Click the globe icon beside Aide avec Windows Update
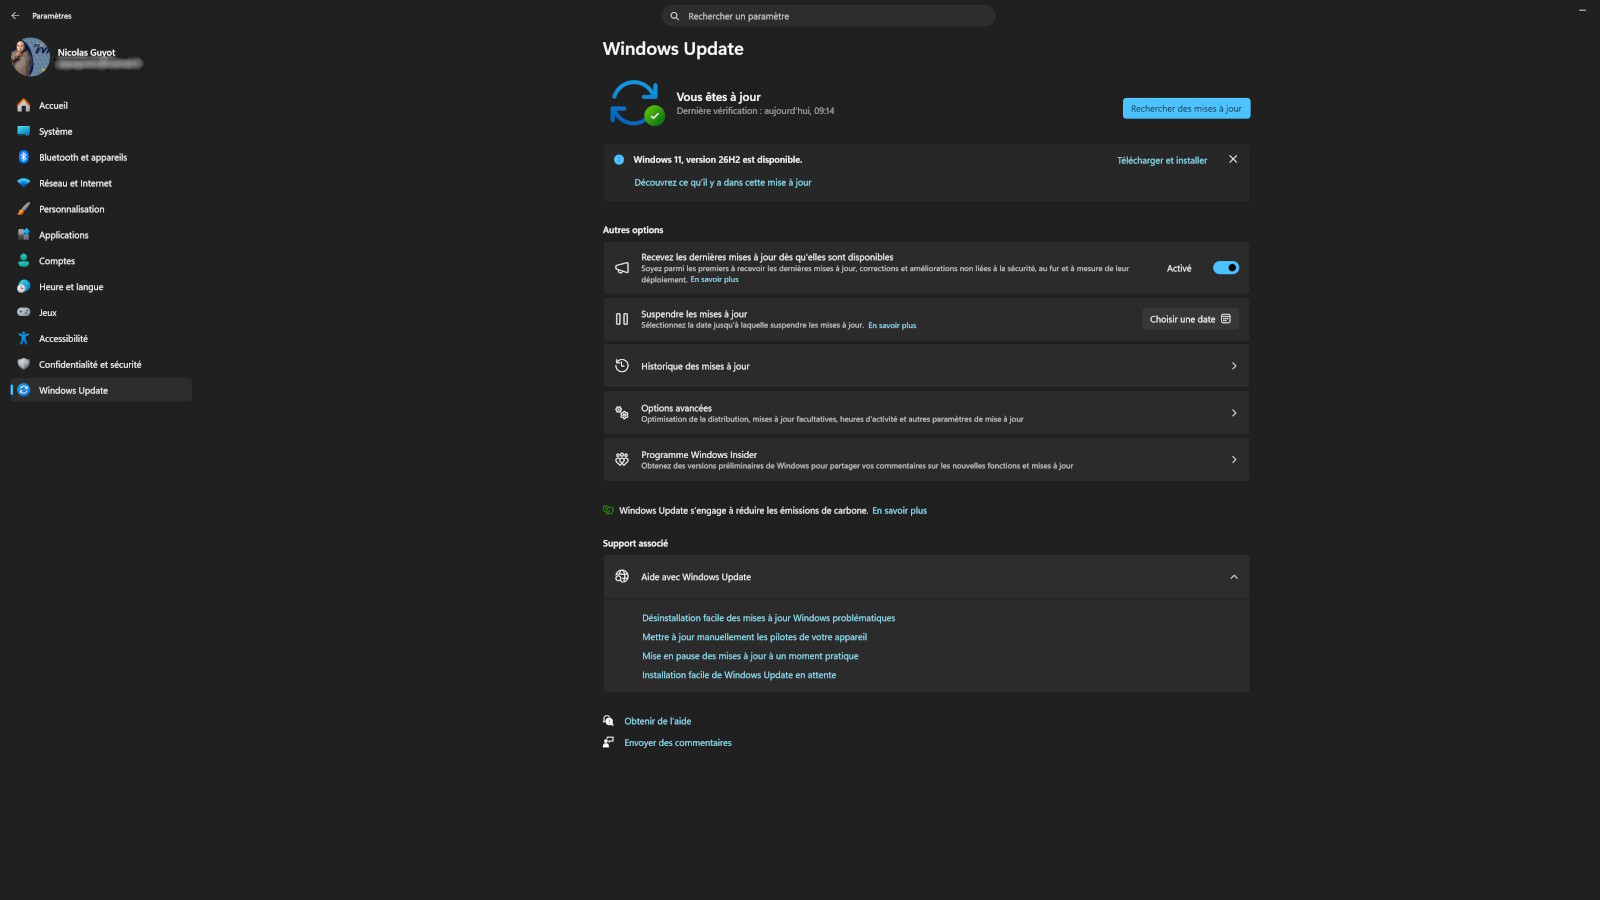Screen dimensions: 1600x900 click(622, 576)
